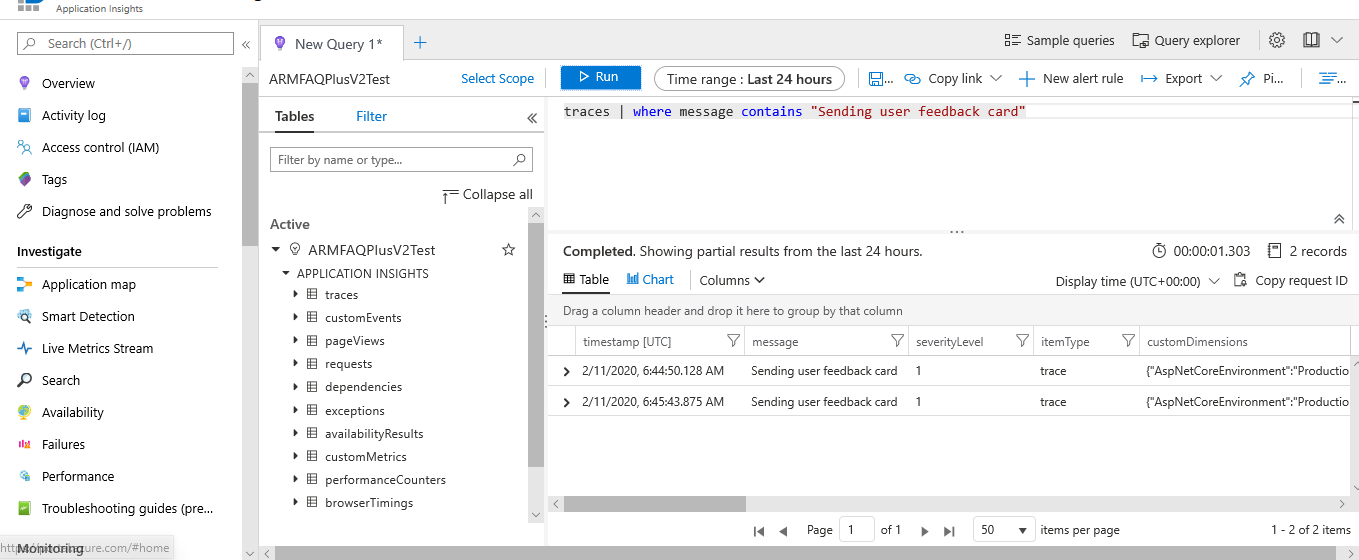Add a new query tab
The image size is (1359, 560).
(x=420, y=42)
